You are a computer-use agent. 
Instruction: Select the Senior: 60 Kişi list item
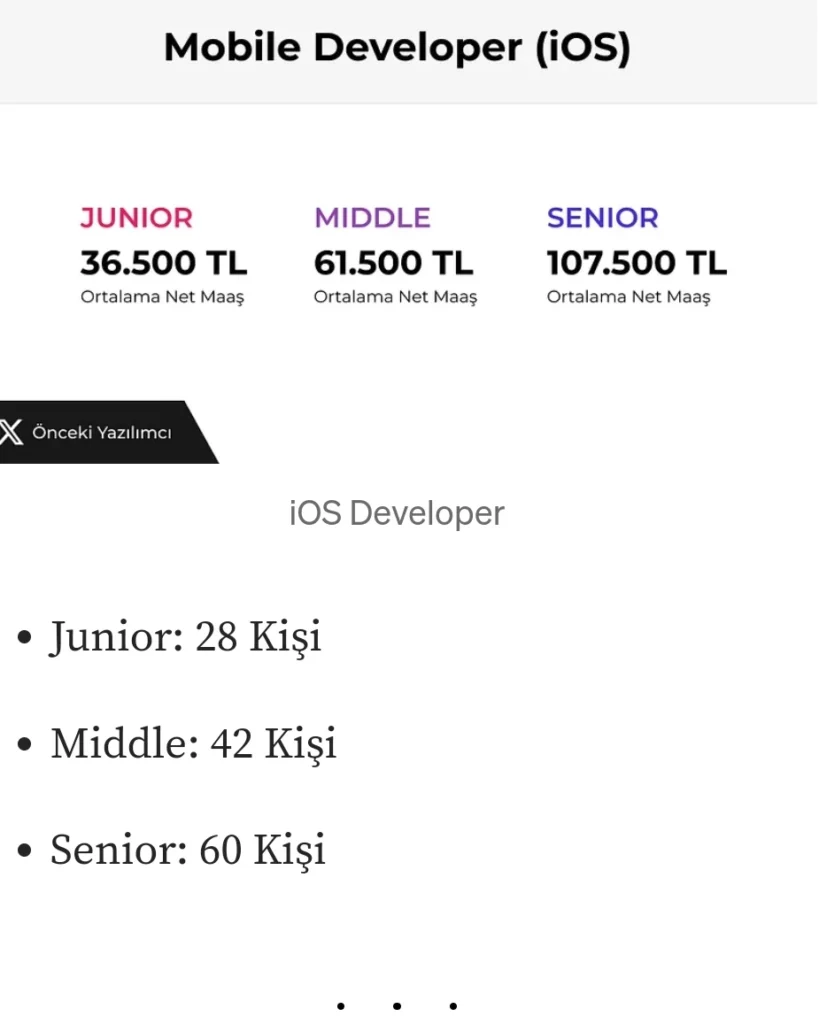point(188,850)
